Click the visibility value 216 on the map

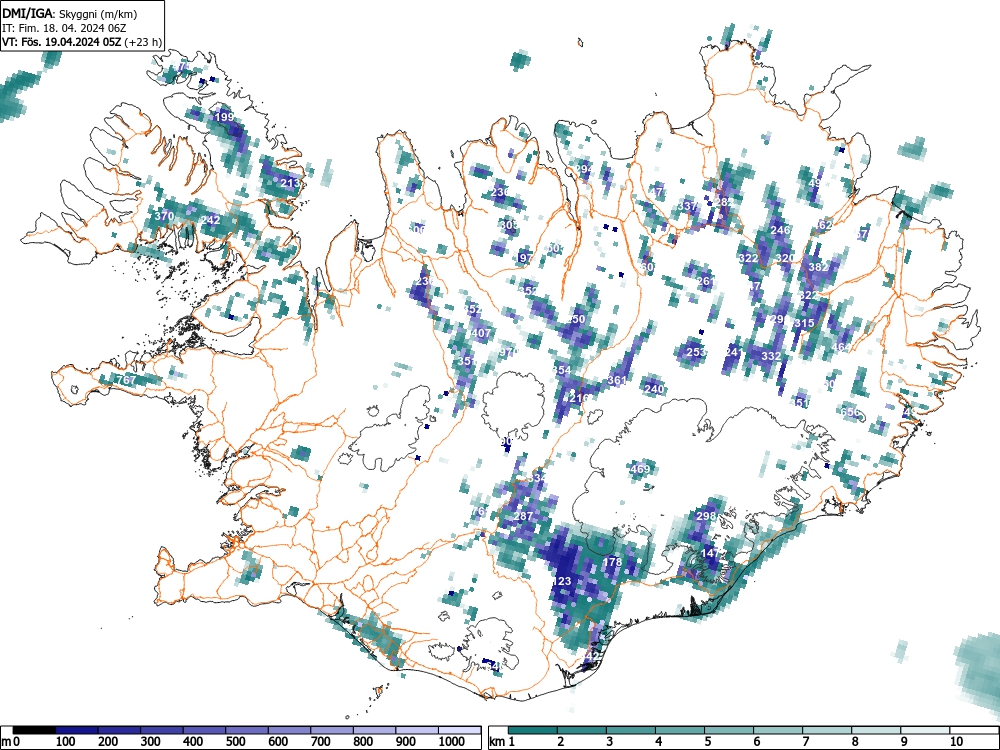tap(579, 398)
